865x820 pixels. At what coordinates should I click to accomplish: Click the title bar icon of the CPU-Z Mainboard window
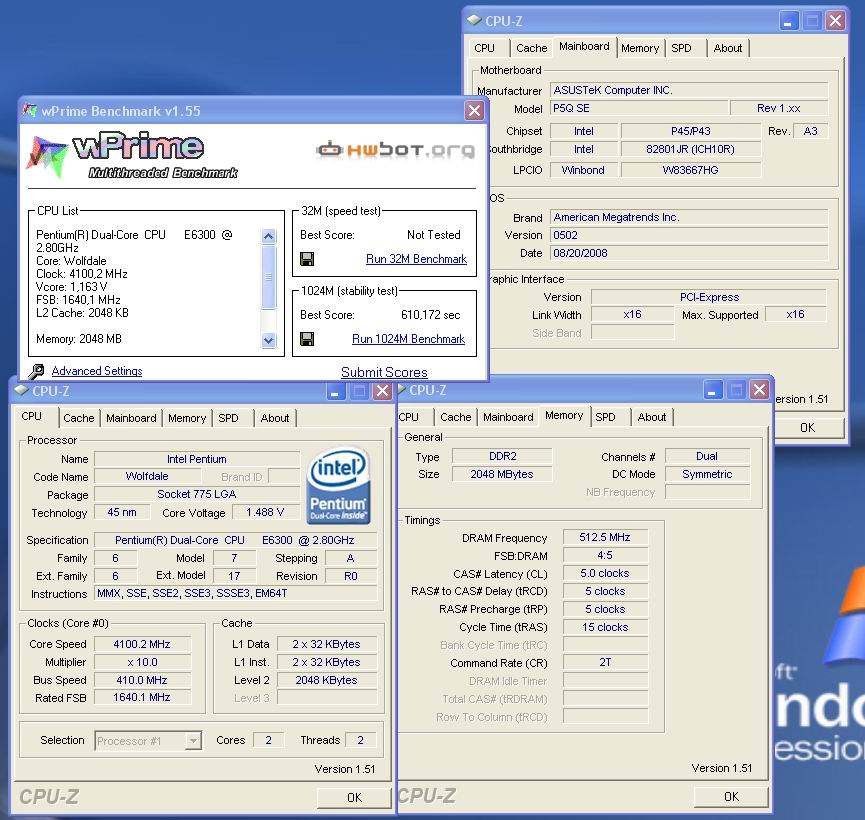click(x=474, y=20)
